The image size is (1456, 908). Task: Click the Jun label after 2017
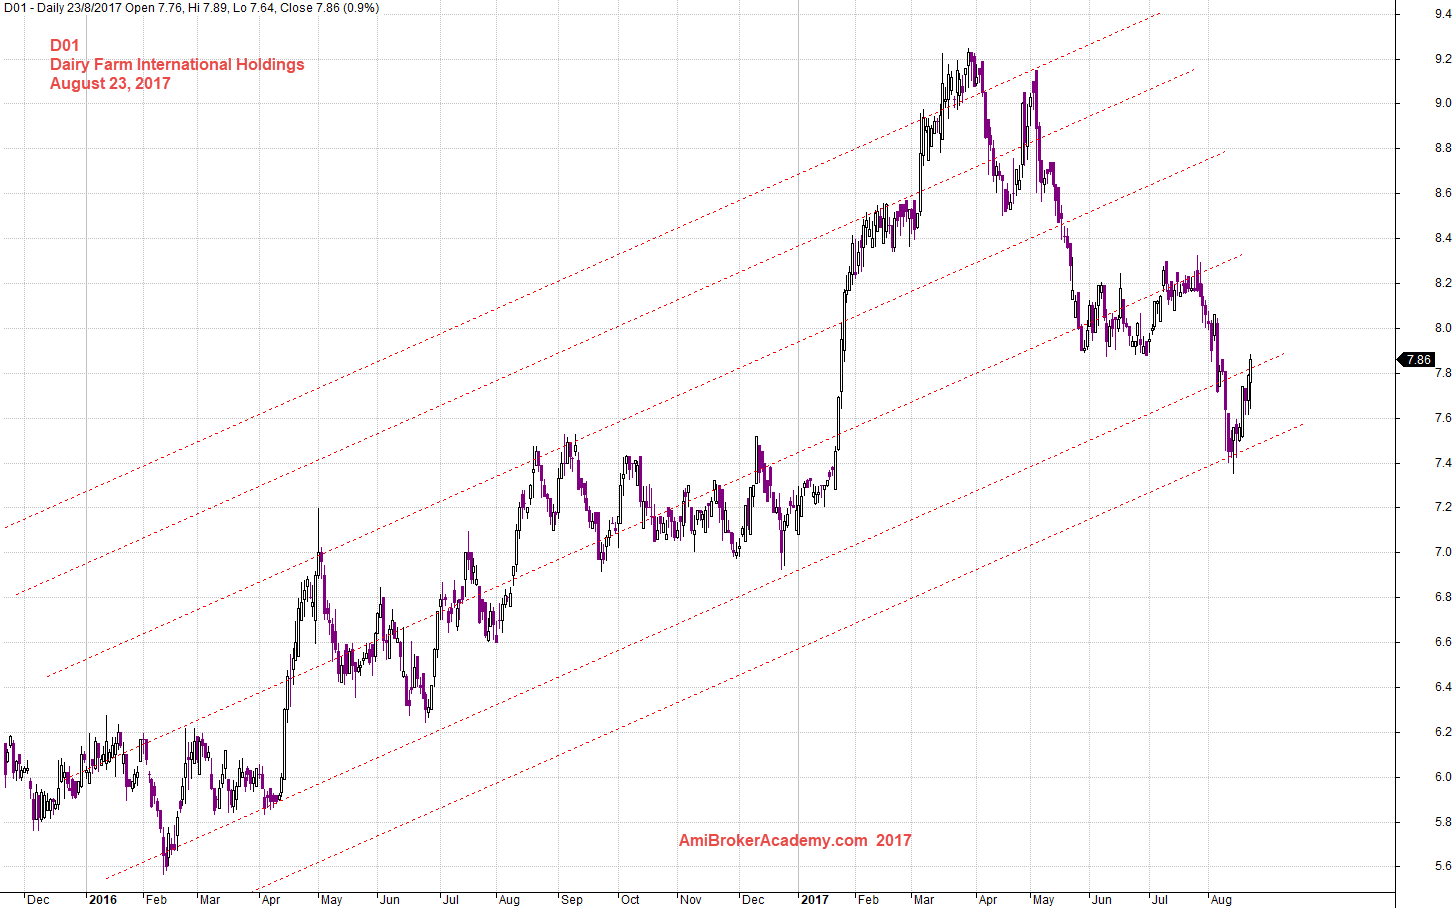1102,900
